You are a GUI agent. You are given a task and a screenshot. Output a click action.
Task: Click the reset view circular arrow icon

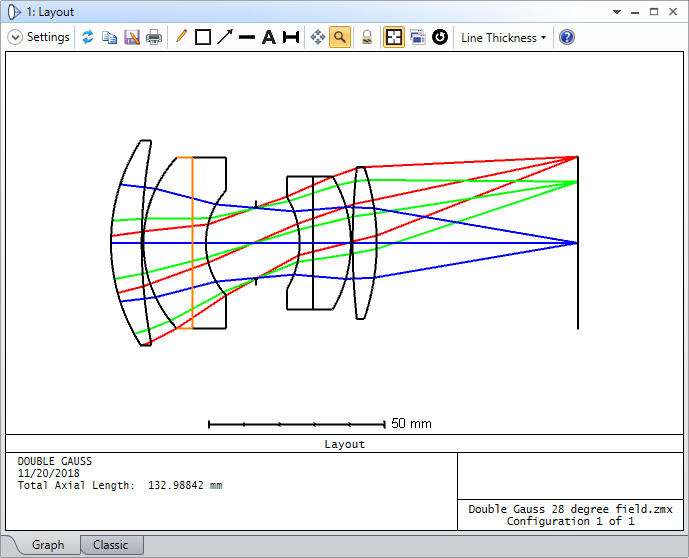pyautogui.click(x=440, y=37)
